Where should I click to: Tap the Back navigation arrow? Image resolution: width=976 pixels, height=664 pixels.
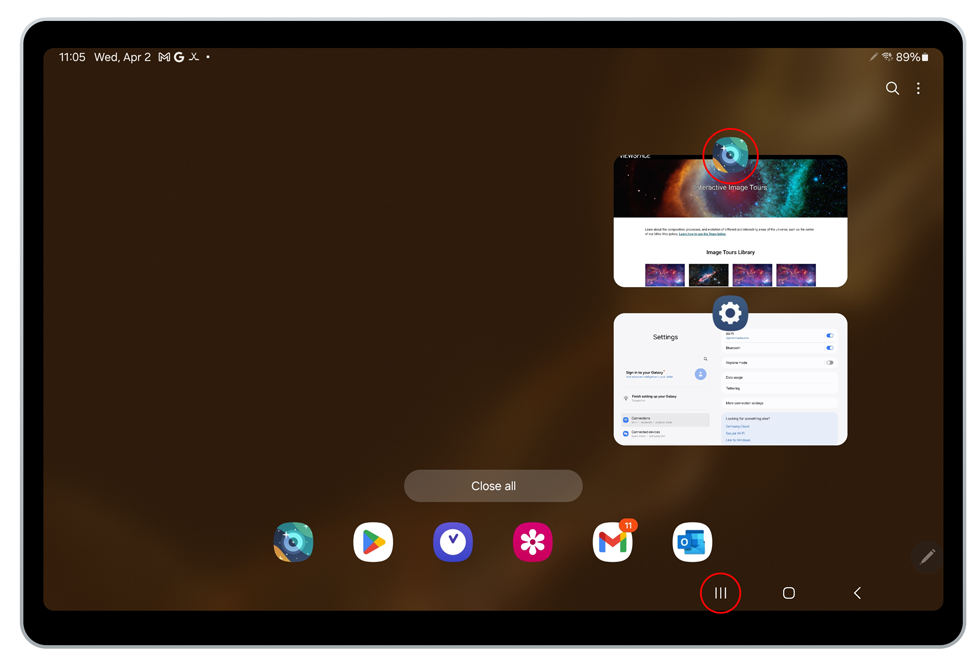pyautogui.click(x=857, y=593)
